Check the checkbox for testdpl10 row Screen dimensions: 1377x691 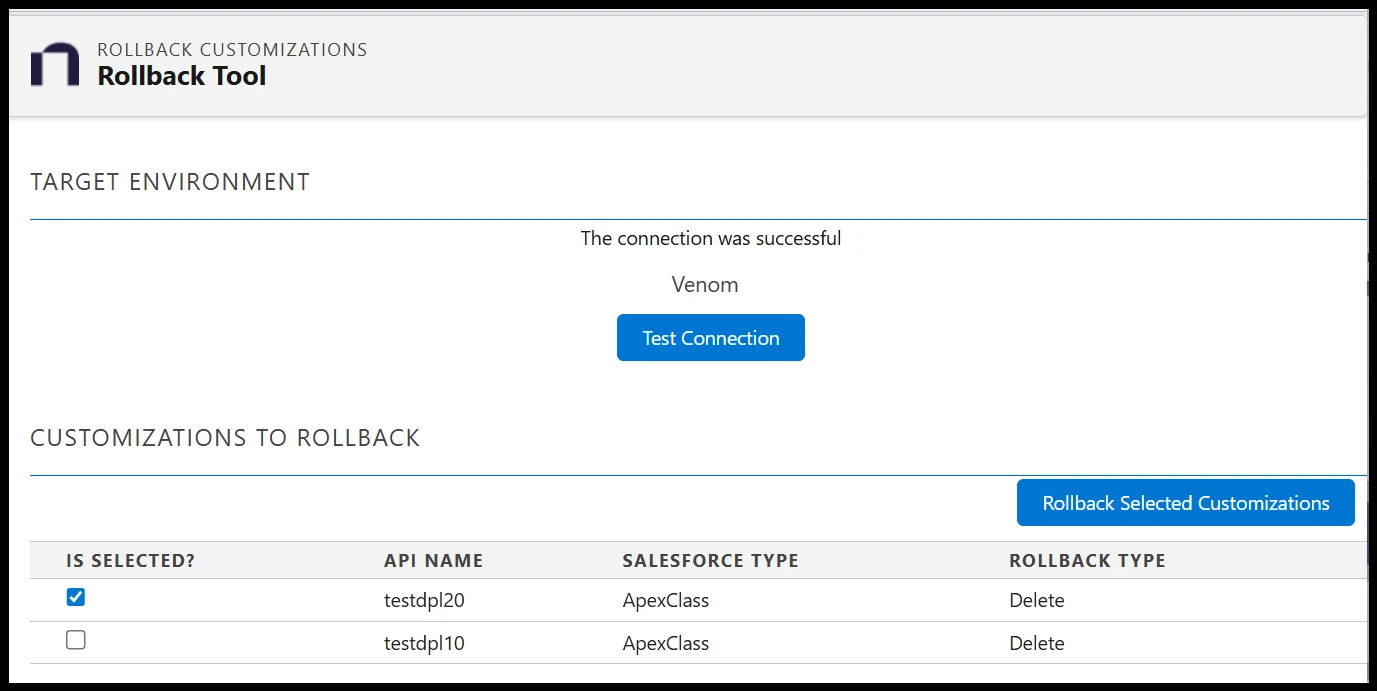coord(75,640)
